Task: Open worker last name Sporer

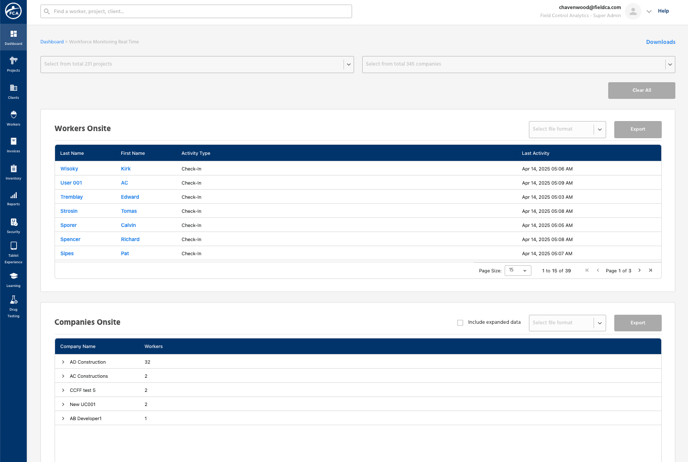Action: [68, 225]
